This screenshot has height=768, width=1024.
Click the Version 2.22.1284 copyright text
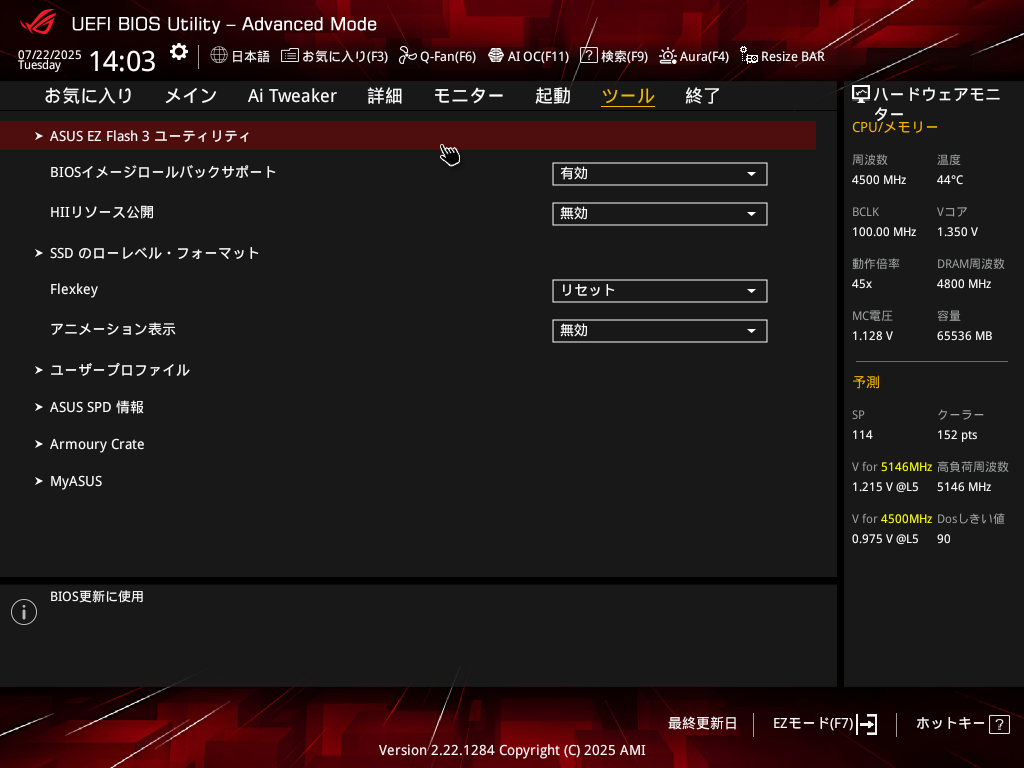tap(512, 750)
